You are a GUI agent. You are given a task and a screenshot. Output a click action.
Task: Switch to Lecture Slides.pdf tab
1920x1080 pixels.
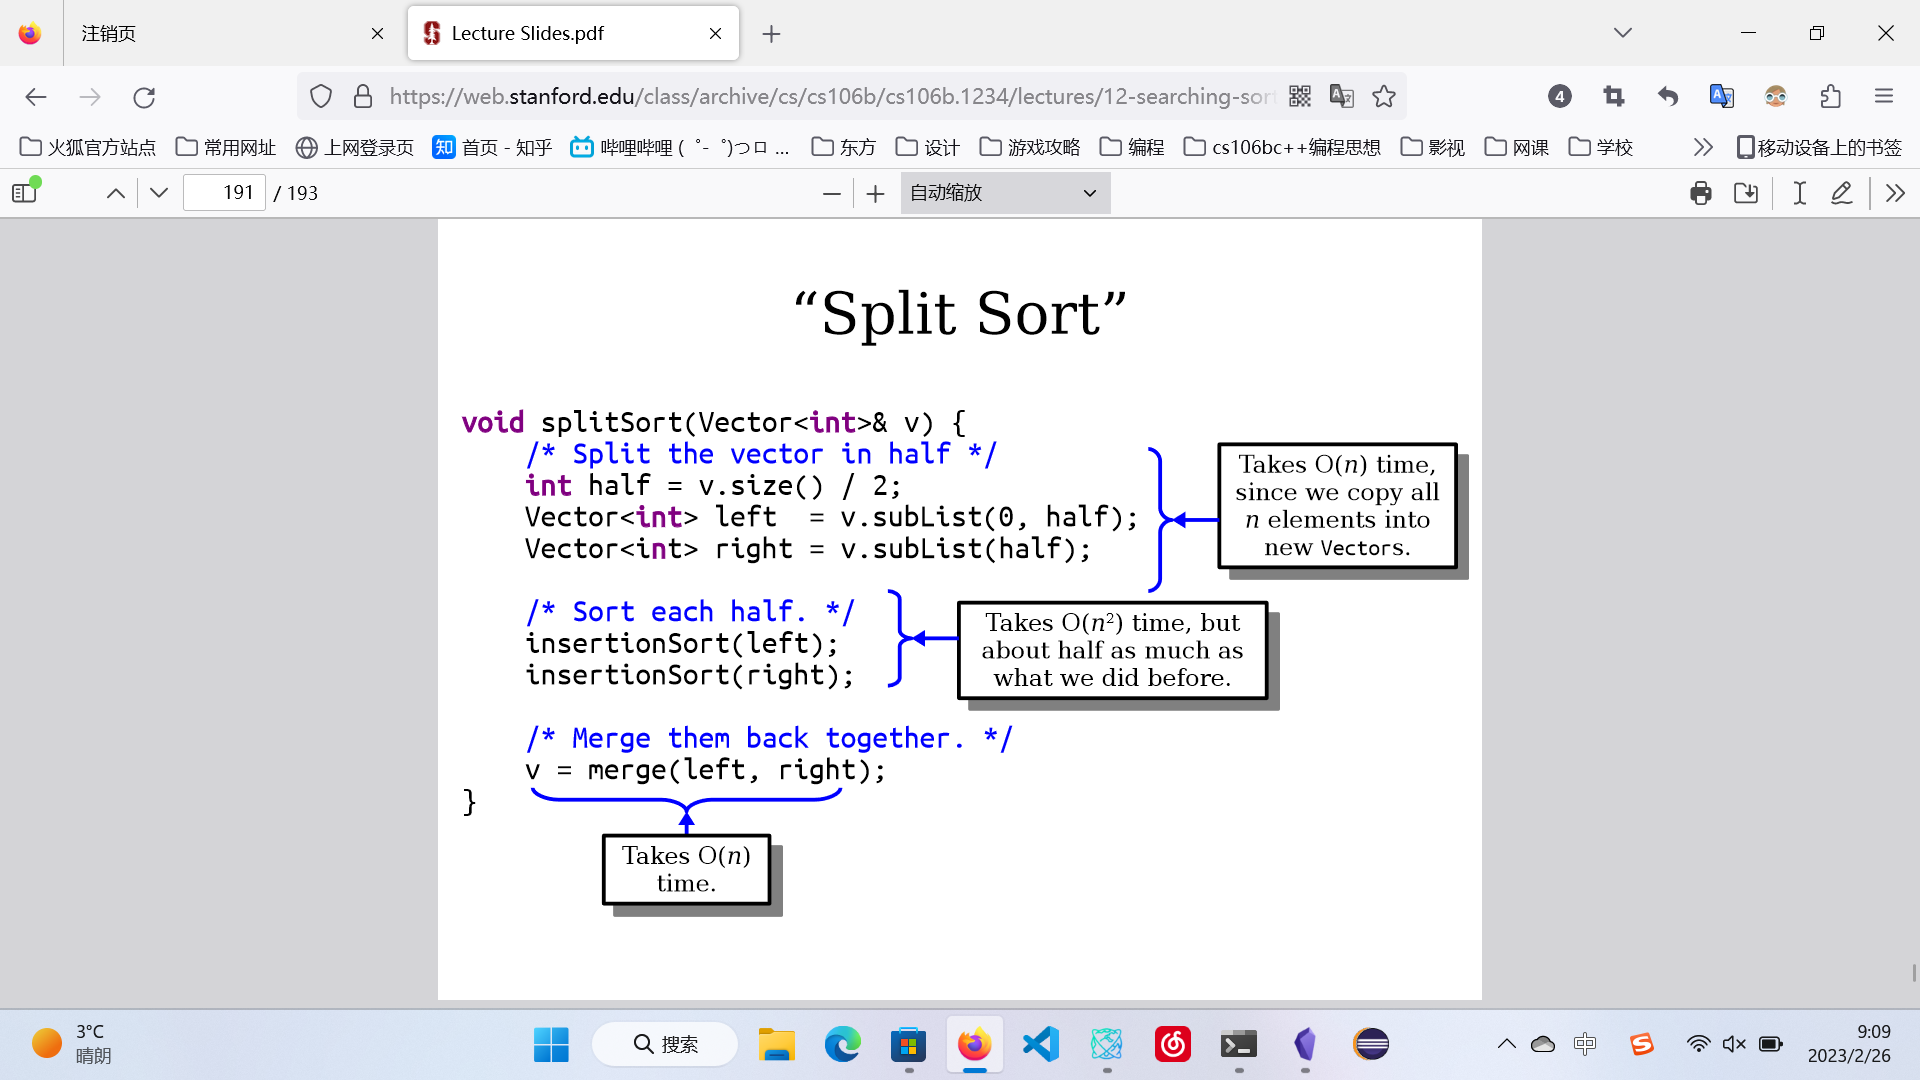click(573, 33)
